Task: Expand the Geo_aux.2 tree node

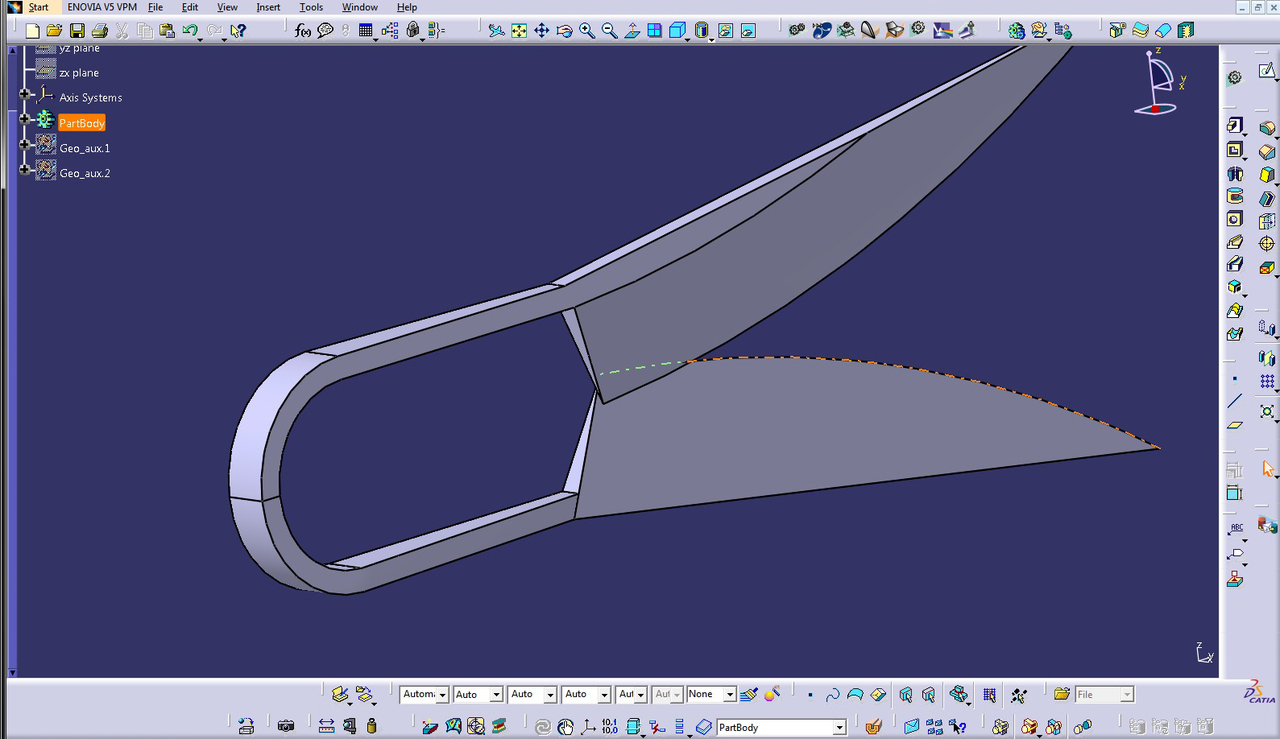Action: click(x=24, y=169)
